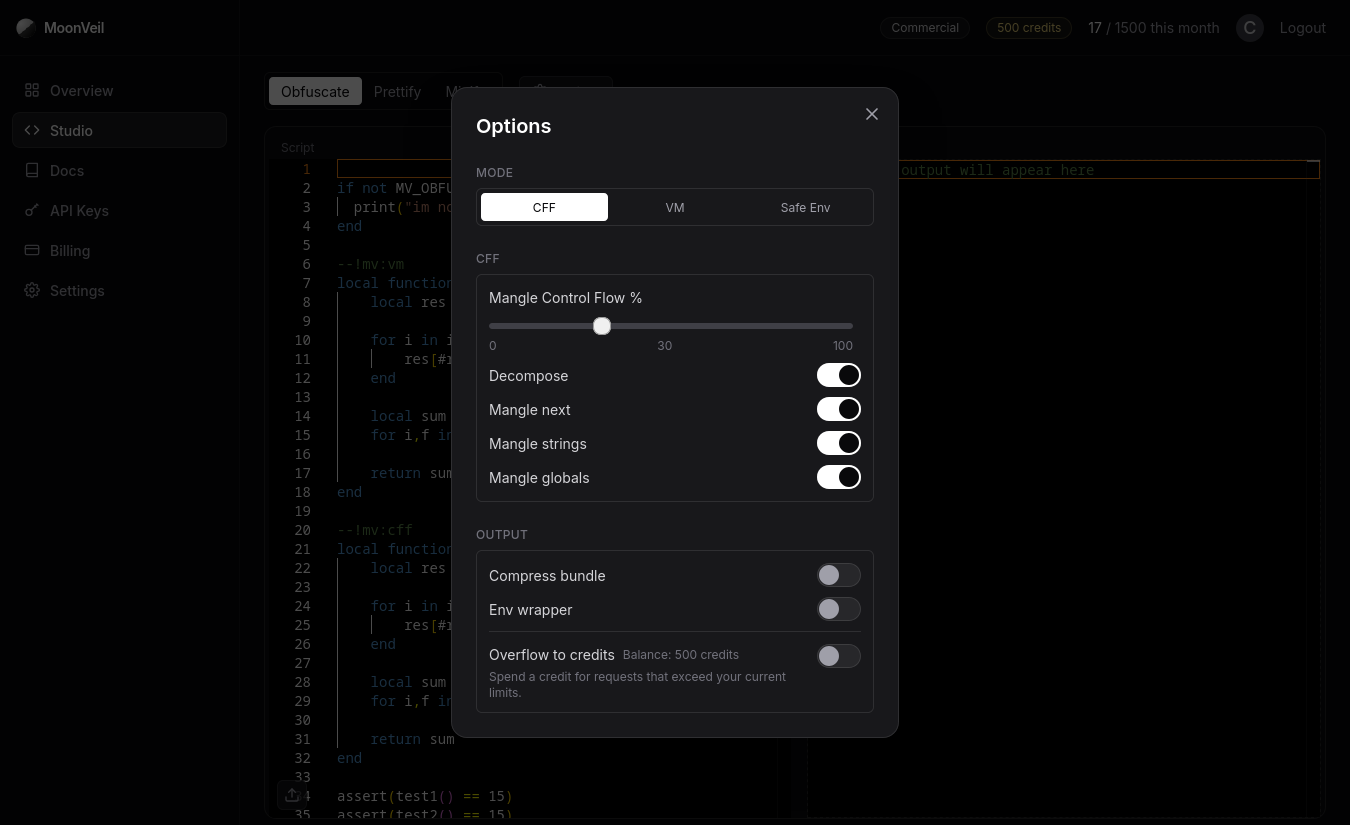Click the '17 / 1500 this month' usage text
This screenshot has height=825, width=1350.
(x=1154, y=28)
